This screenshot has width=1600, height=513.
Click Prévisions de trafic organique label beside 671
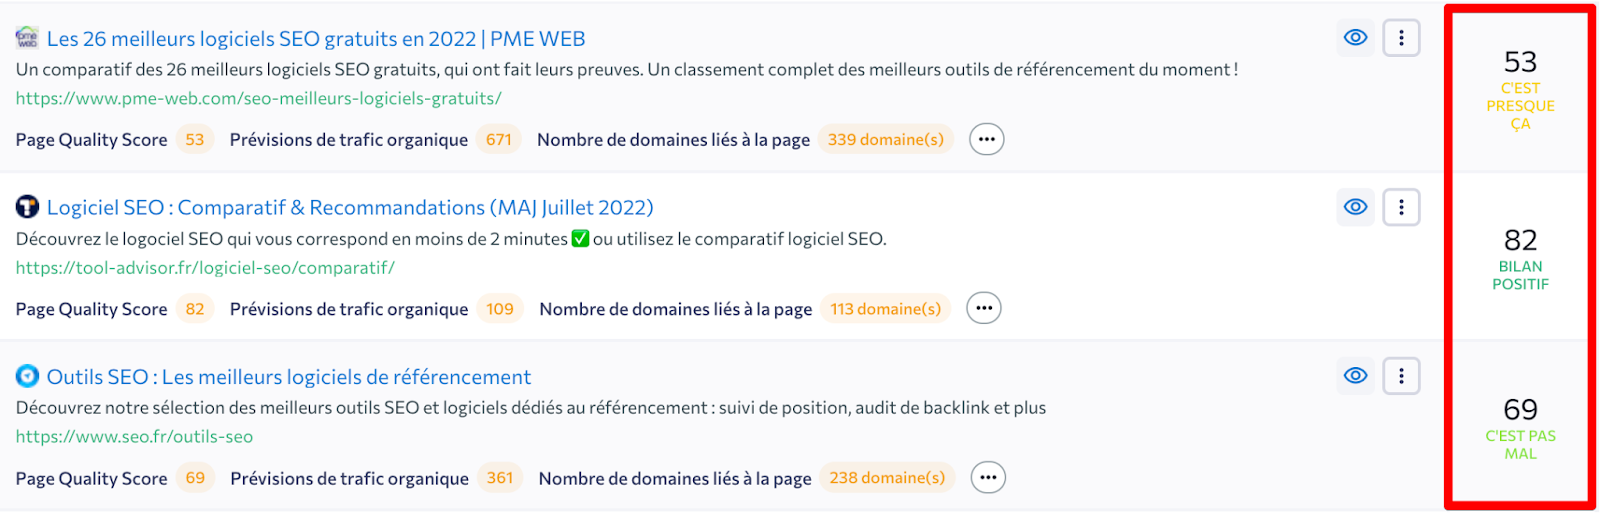[x=349, y=139]
